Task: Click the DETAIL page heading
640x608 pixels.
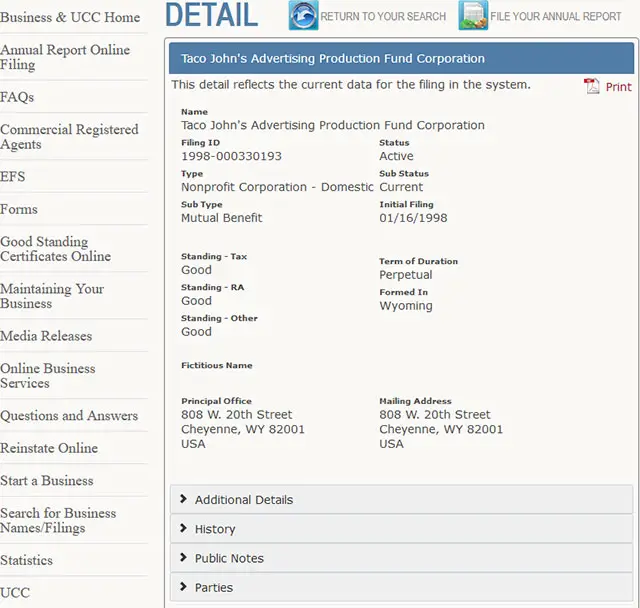Action: pos(211,15)
